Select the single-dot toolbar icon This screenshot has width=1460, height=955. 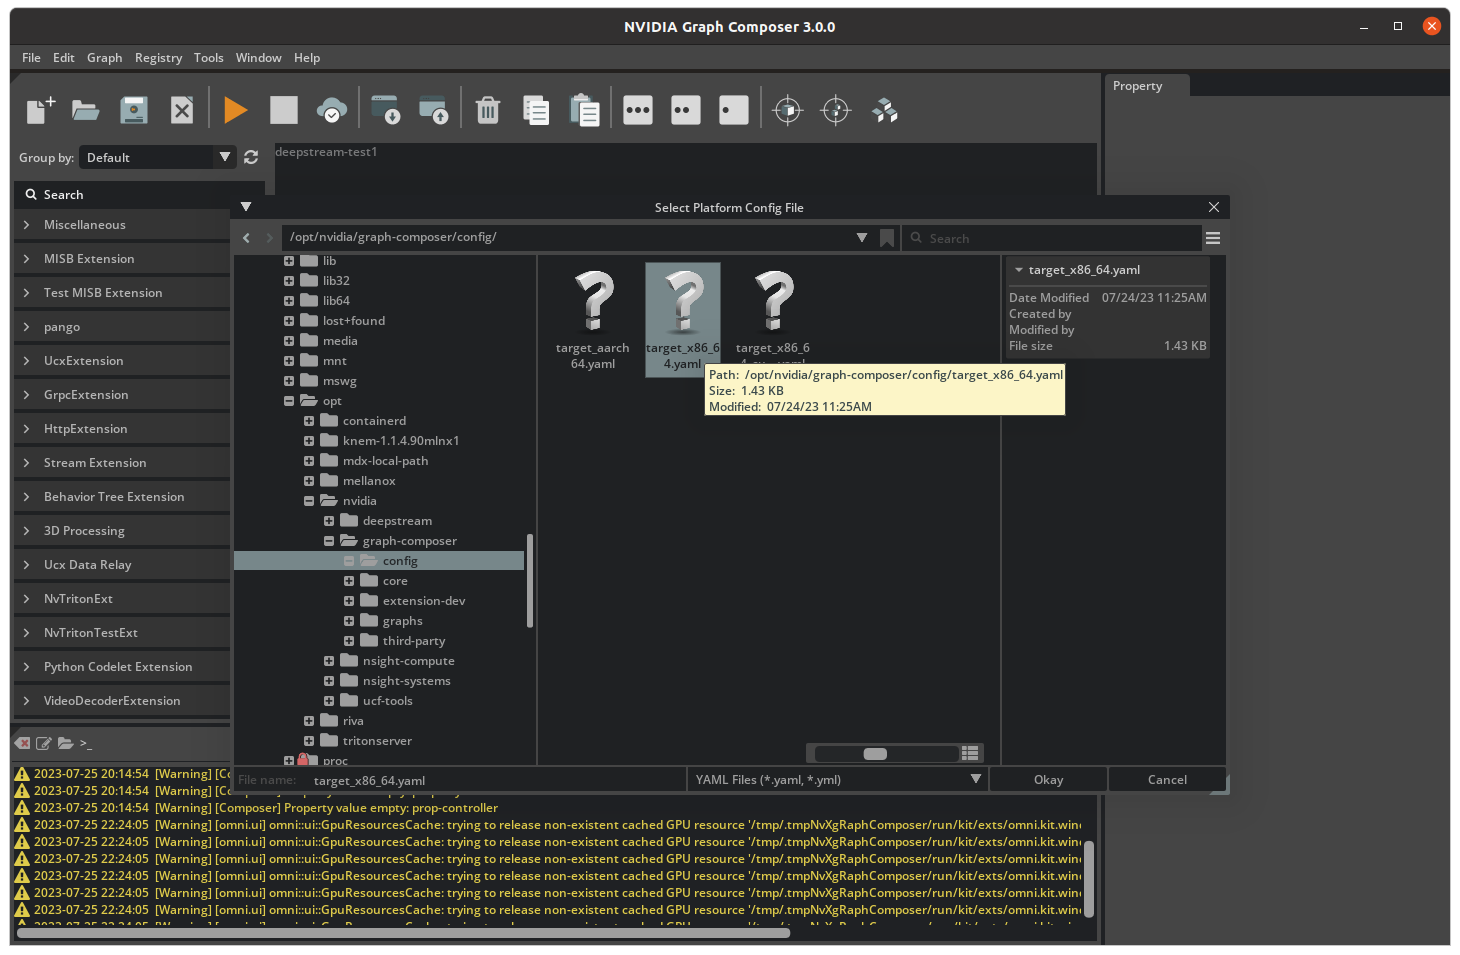click(x=734, y=110)
